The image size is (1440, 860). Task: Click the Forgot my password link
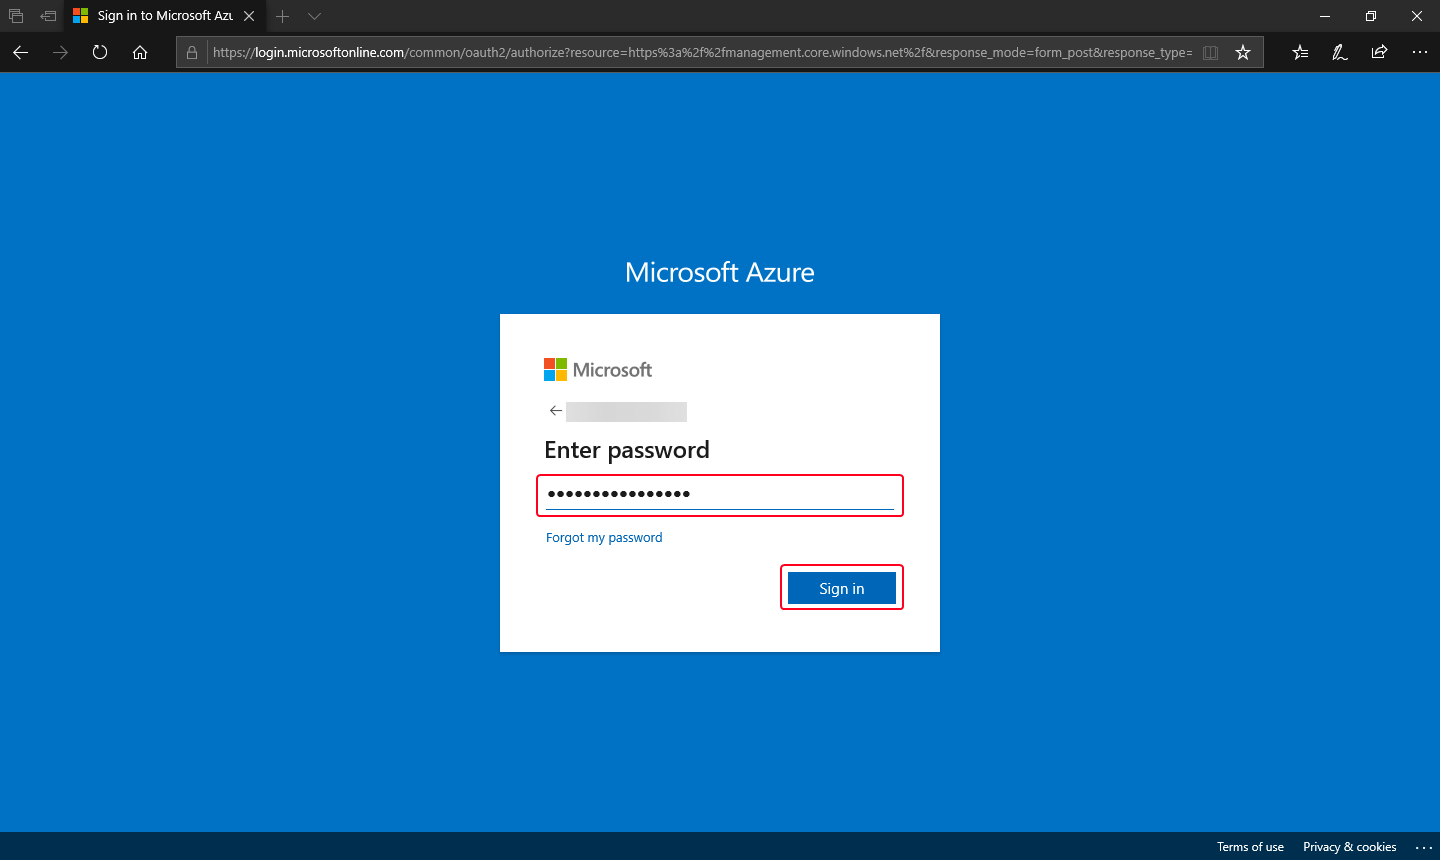point(604,537)
